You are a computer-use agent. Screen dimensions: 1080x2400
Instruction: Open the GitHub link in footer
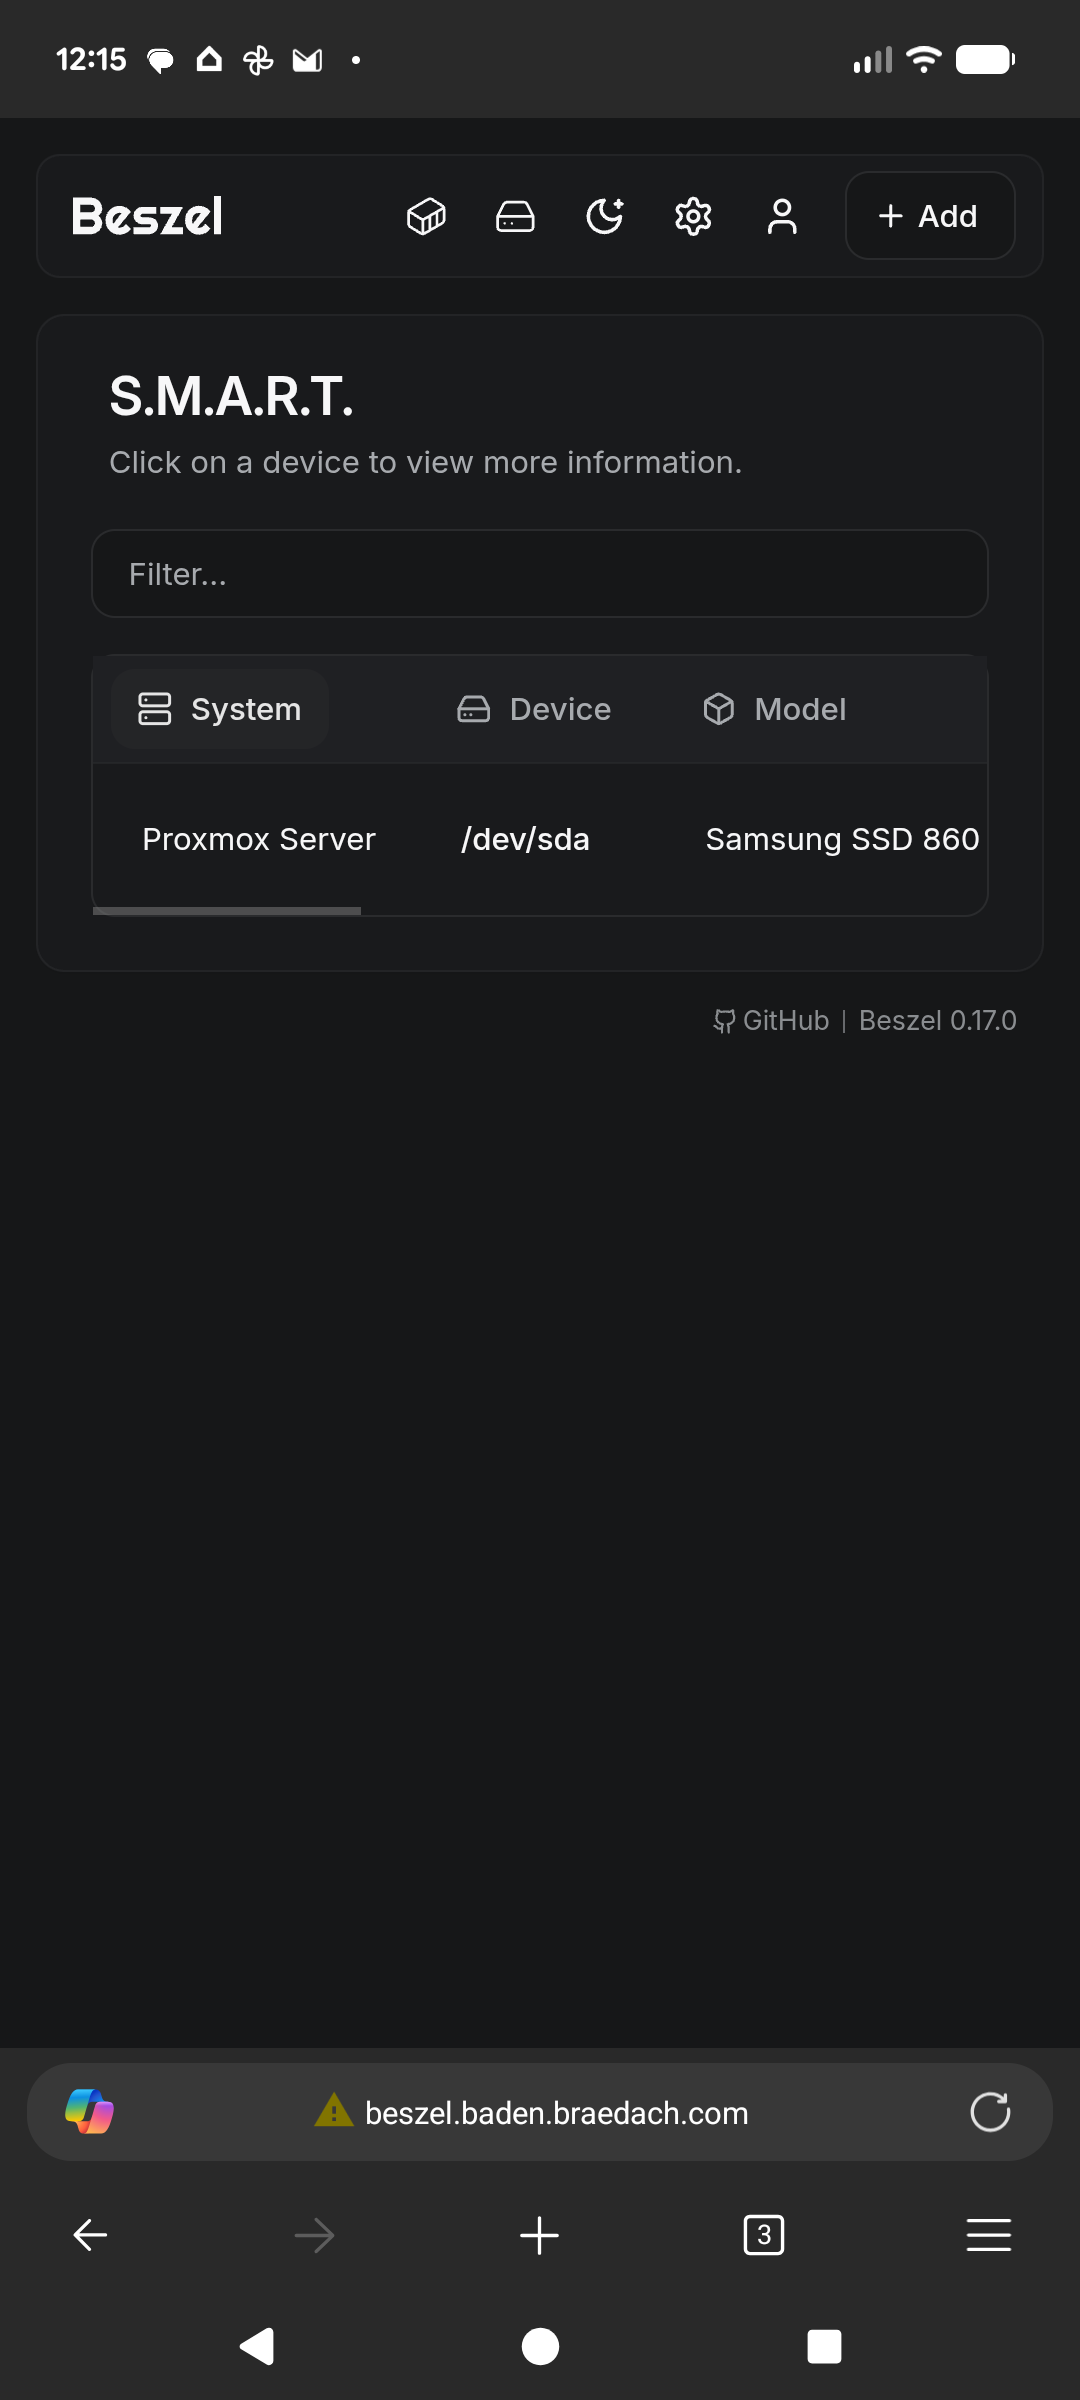coord(772,1020)
